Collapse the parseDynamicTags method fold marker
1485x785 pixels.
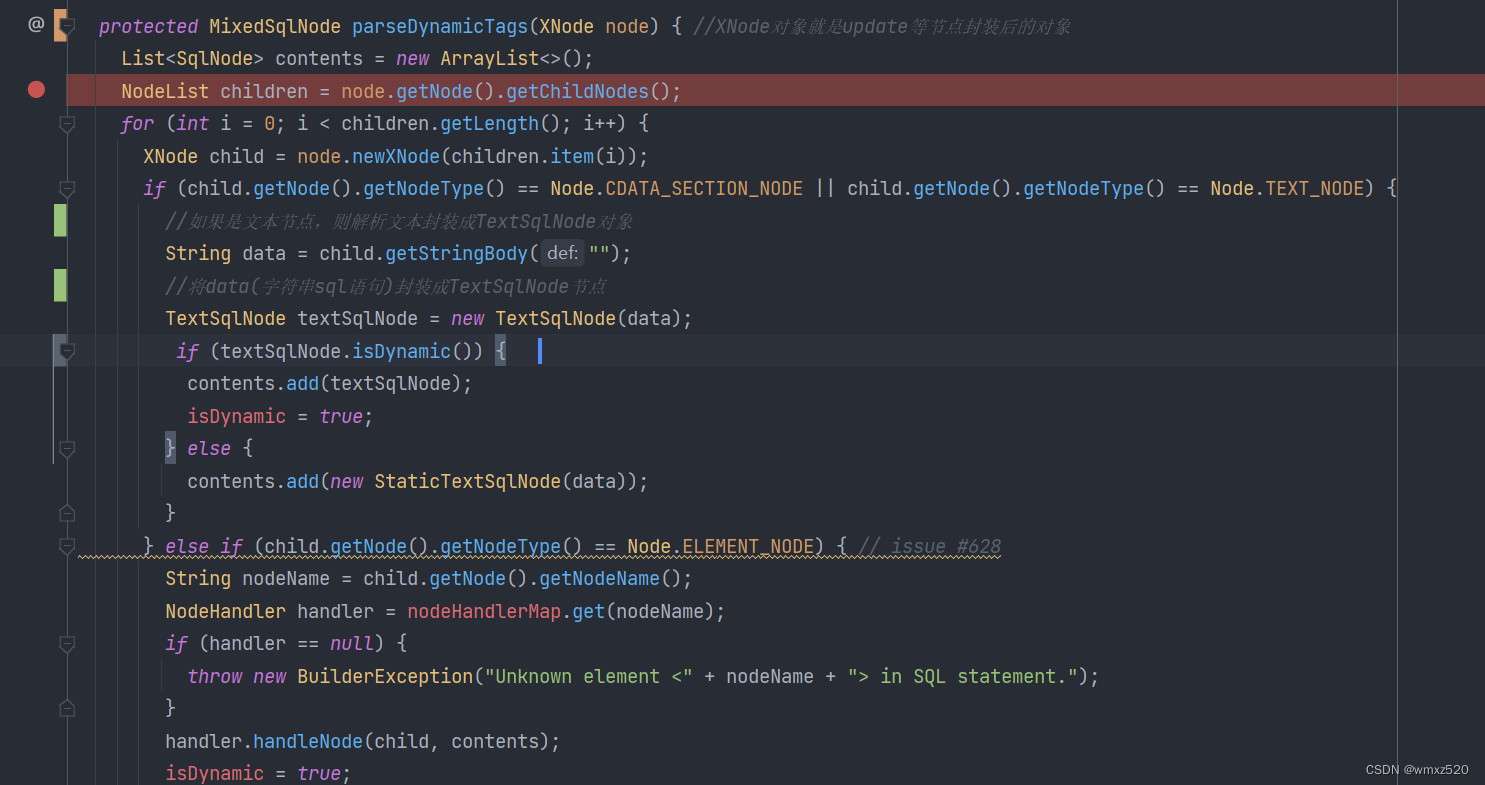point(67,25)
